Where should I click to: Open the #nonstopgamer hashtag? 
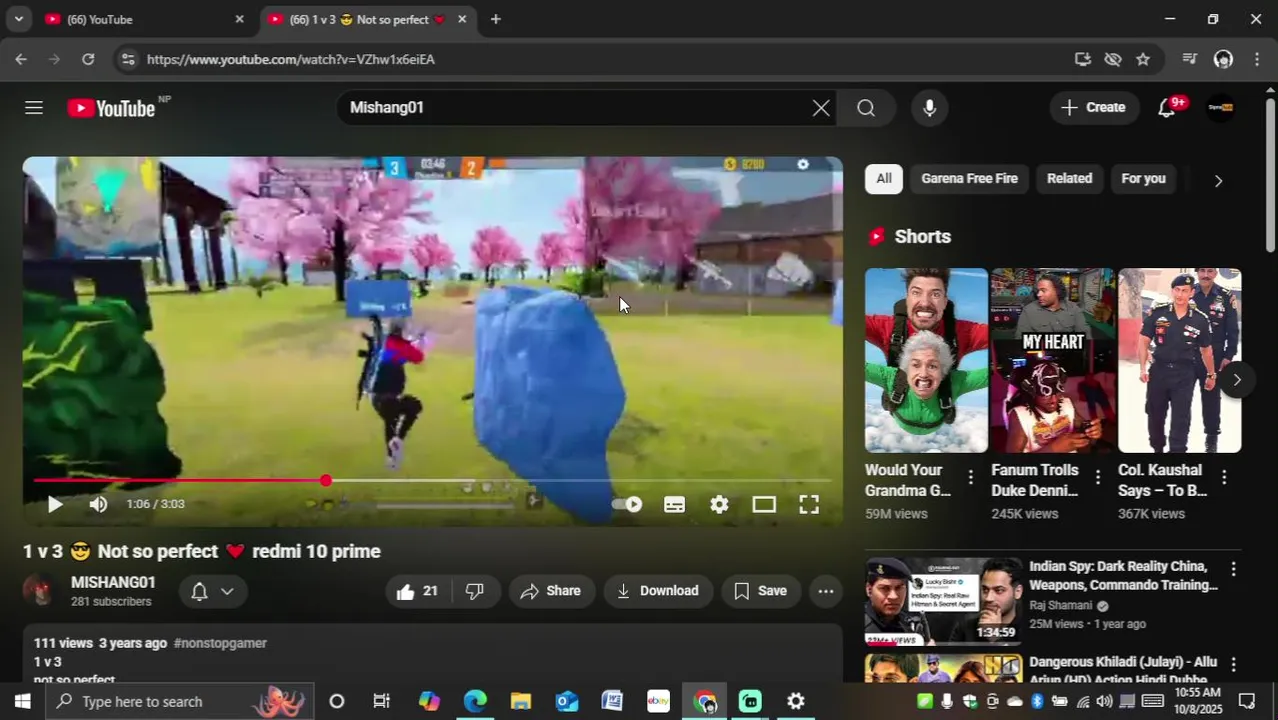pyautogui.click(x=220, y=643)
